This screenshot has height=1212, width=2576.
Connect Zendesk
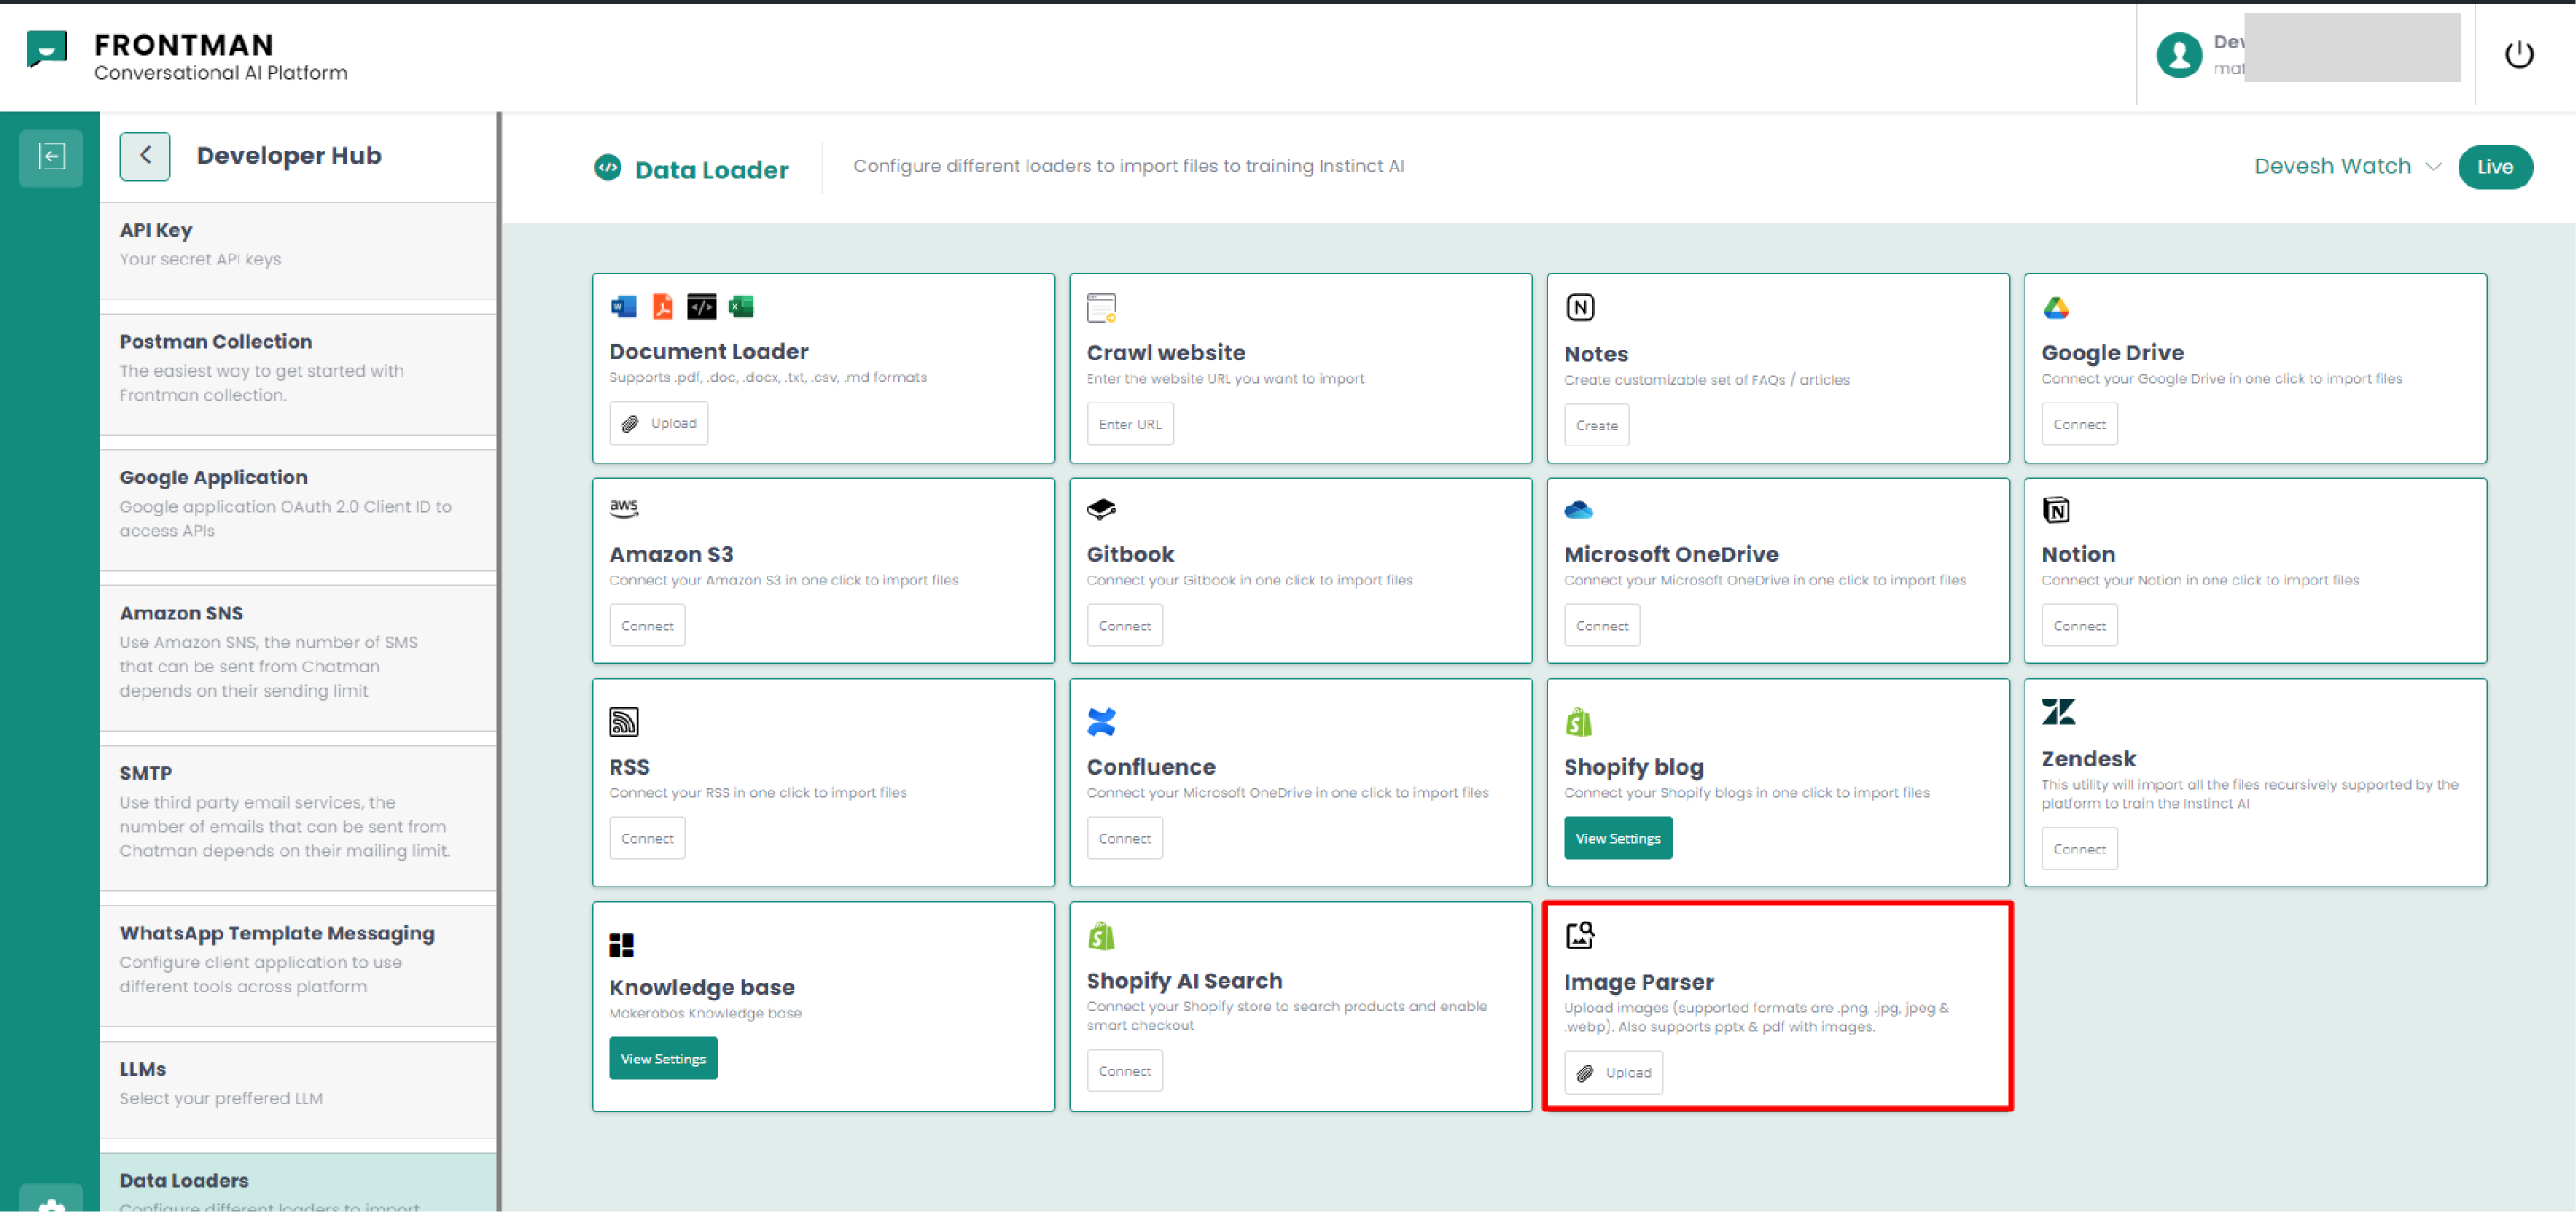(2079, 849)
